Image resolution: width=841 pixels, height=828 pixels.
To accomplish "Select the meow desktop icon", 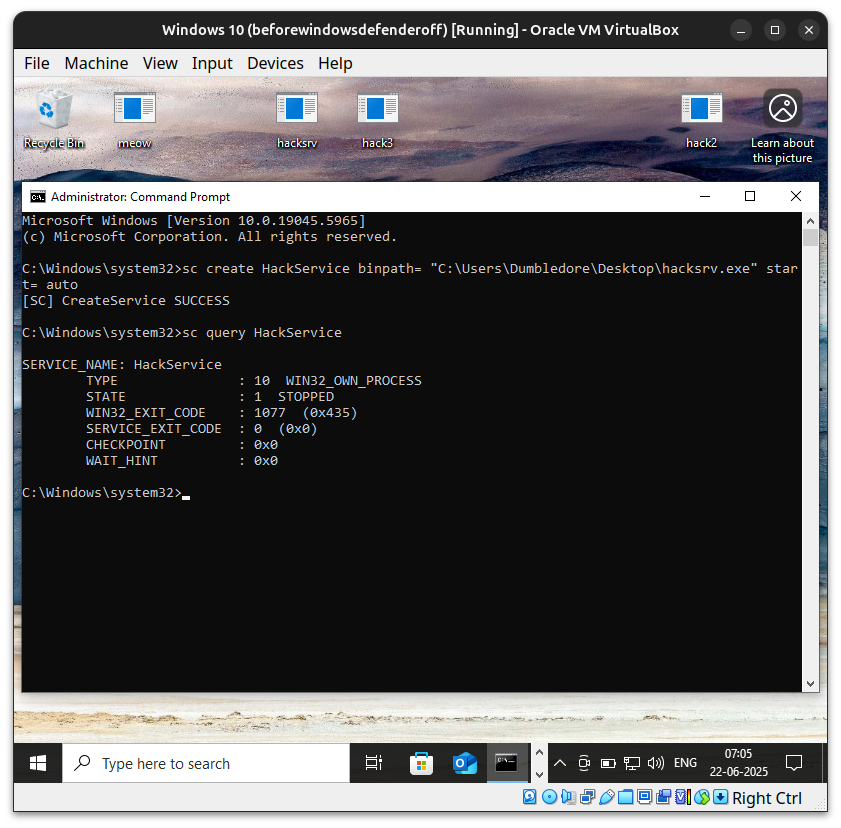I will [135, 119].
